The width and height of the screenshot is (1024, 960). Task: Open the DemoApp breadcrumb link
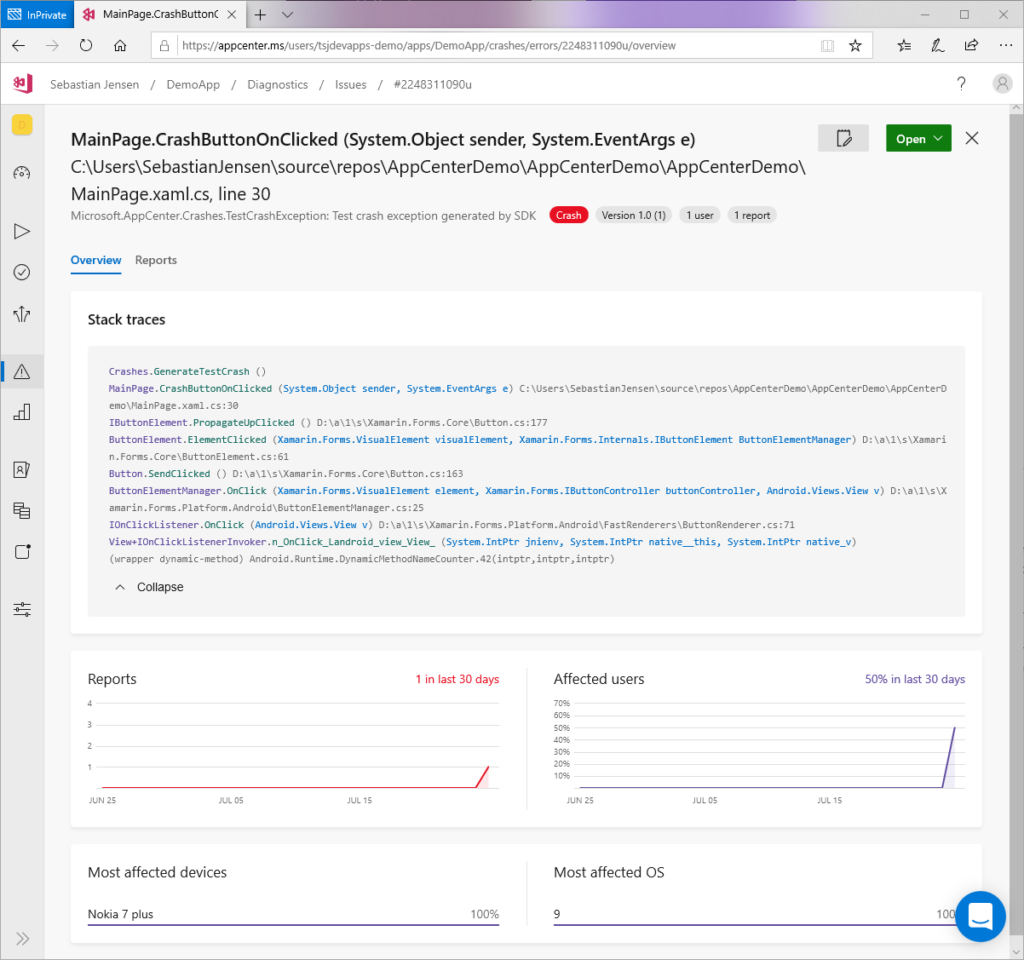pyautogui.click(x=193, y=84)
